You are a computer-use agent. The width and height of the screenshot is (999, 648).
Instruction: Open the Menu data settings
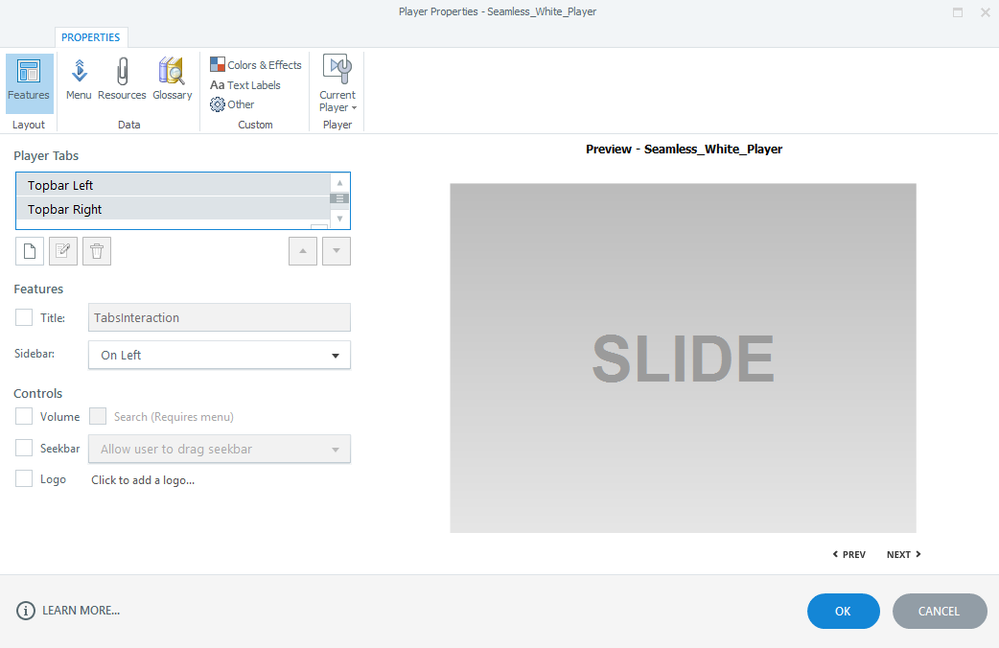coord(79,80)
